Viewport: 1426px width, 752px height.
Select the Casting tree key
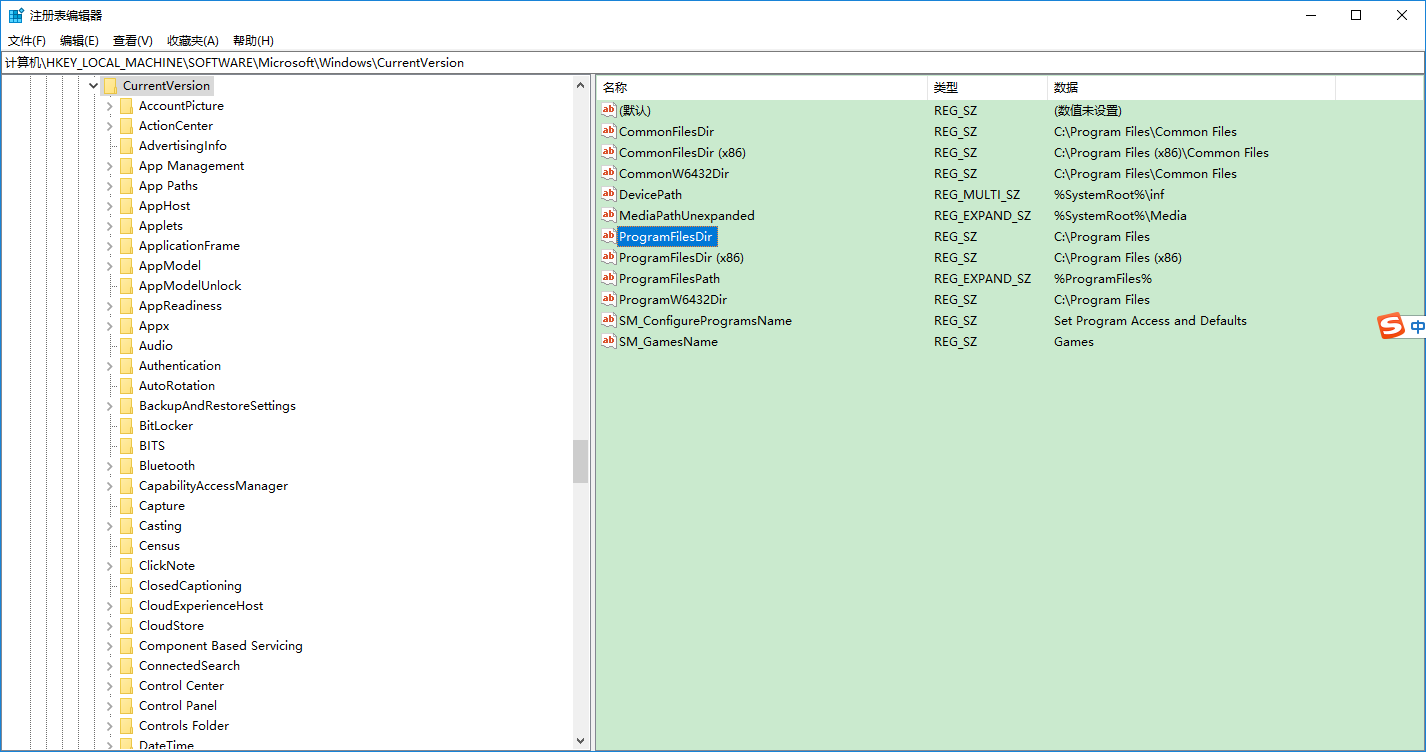click(160, 526)
